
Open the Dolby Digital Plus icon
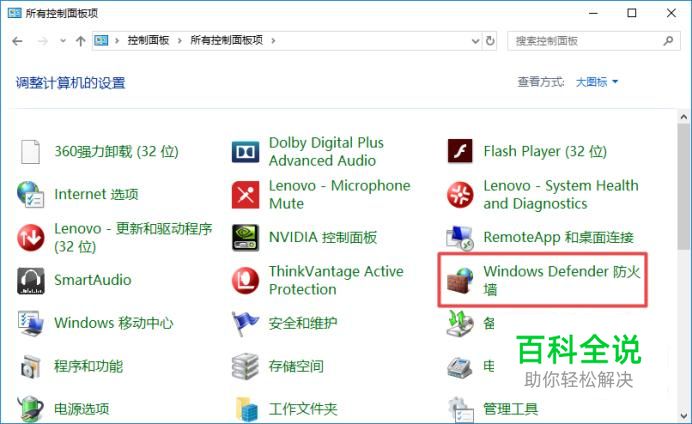tap(245, 152)
